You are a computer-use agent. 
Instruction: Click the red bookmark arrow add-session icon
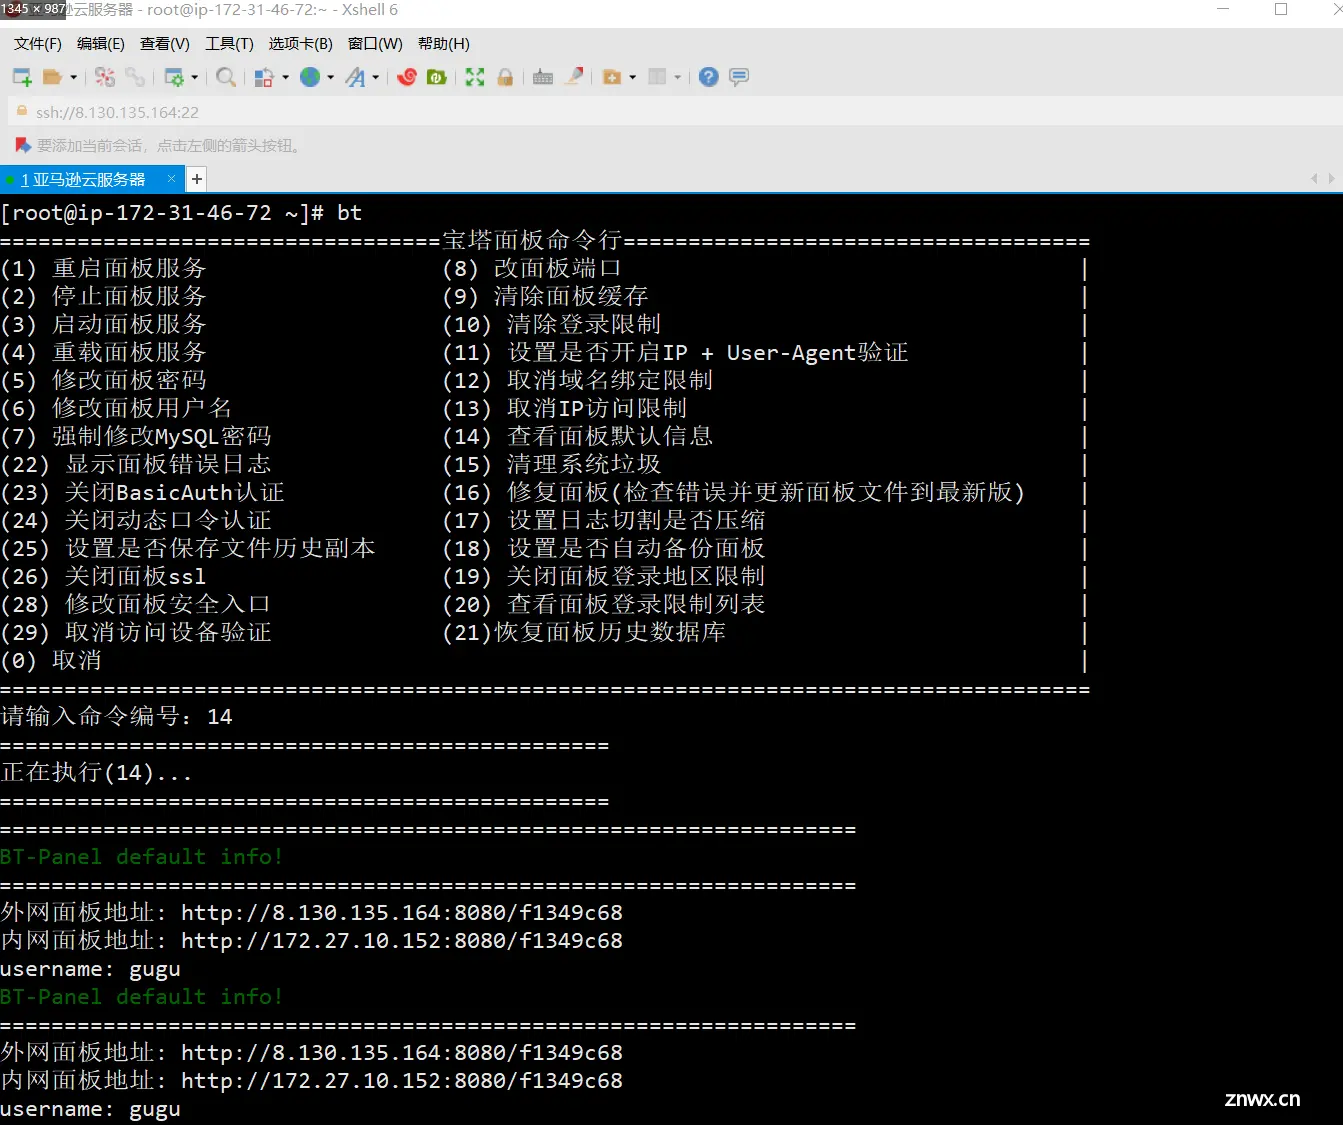(23, 146)
